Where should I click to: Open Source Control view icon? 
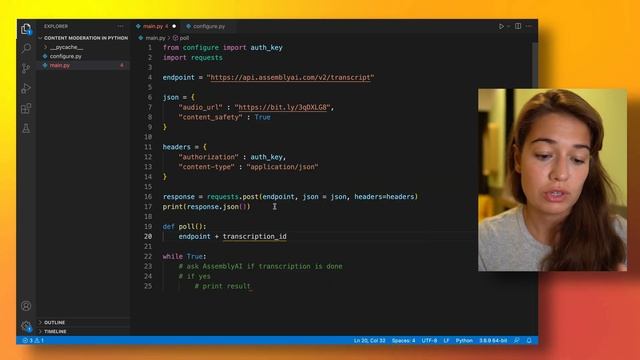pos(26,68)
